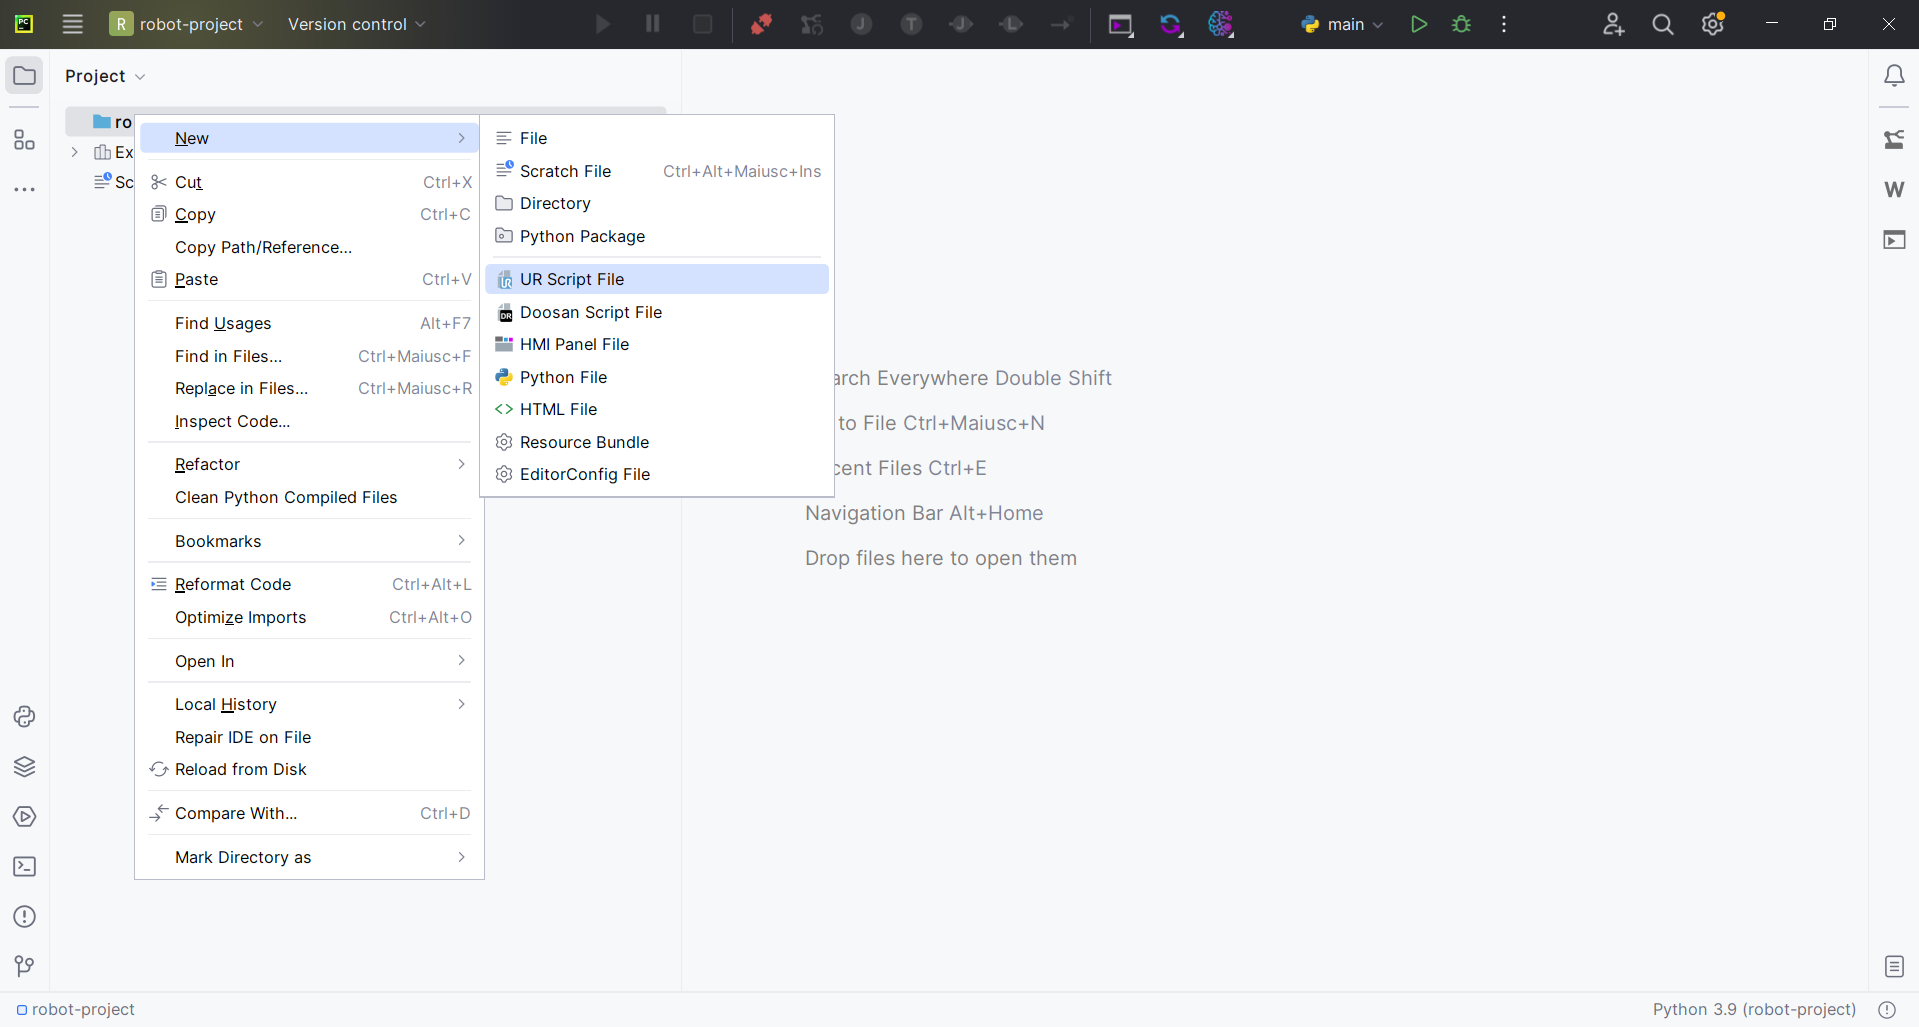The height and width of the screenshot is (1027, 1919).
Task: Click robot-project breadcrumb in status bar
Action: (x=82, y=1009)
